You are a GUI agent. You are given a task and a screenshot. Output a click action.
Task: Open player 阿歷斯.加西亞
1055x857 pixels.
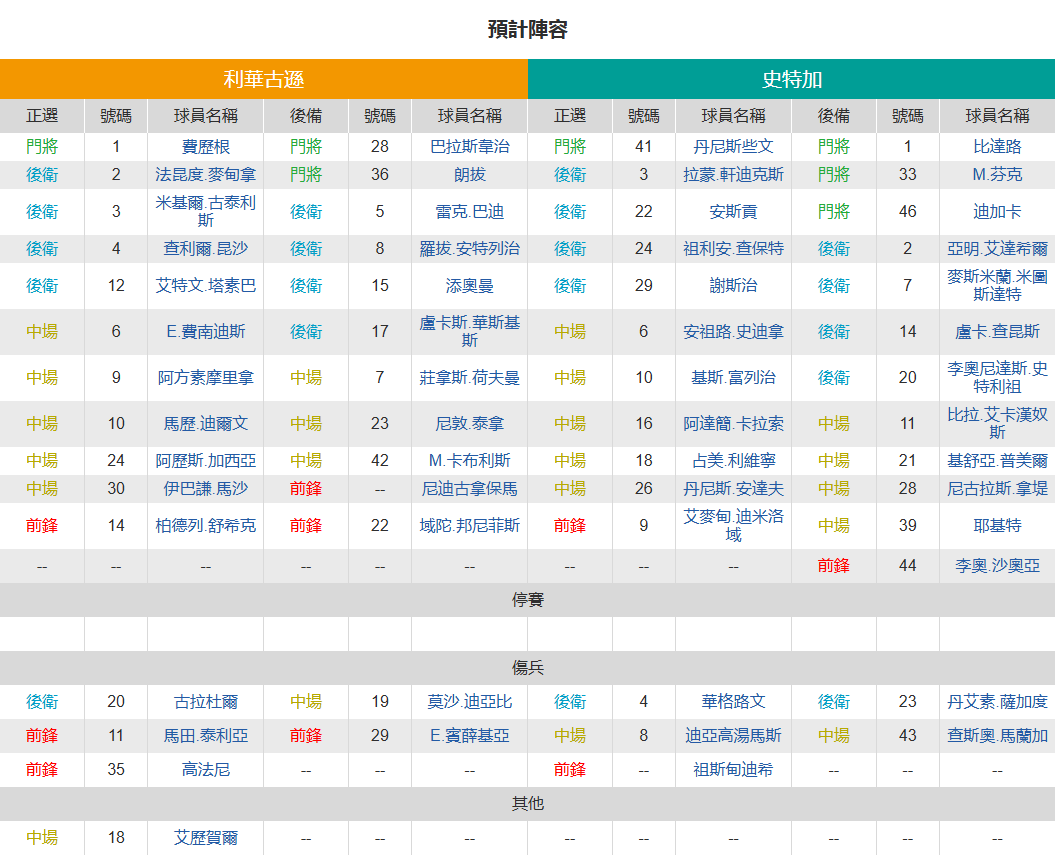[205, 461]
